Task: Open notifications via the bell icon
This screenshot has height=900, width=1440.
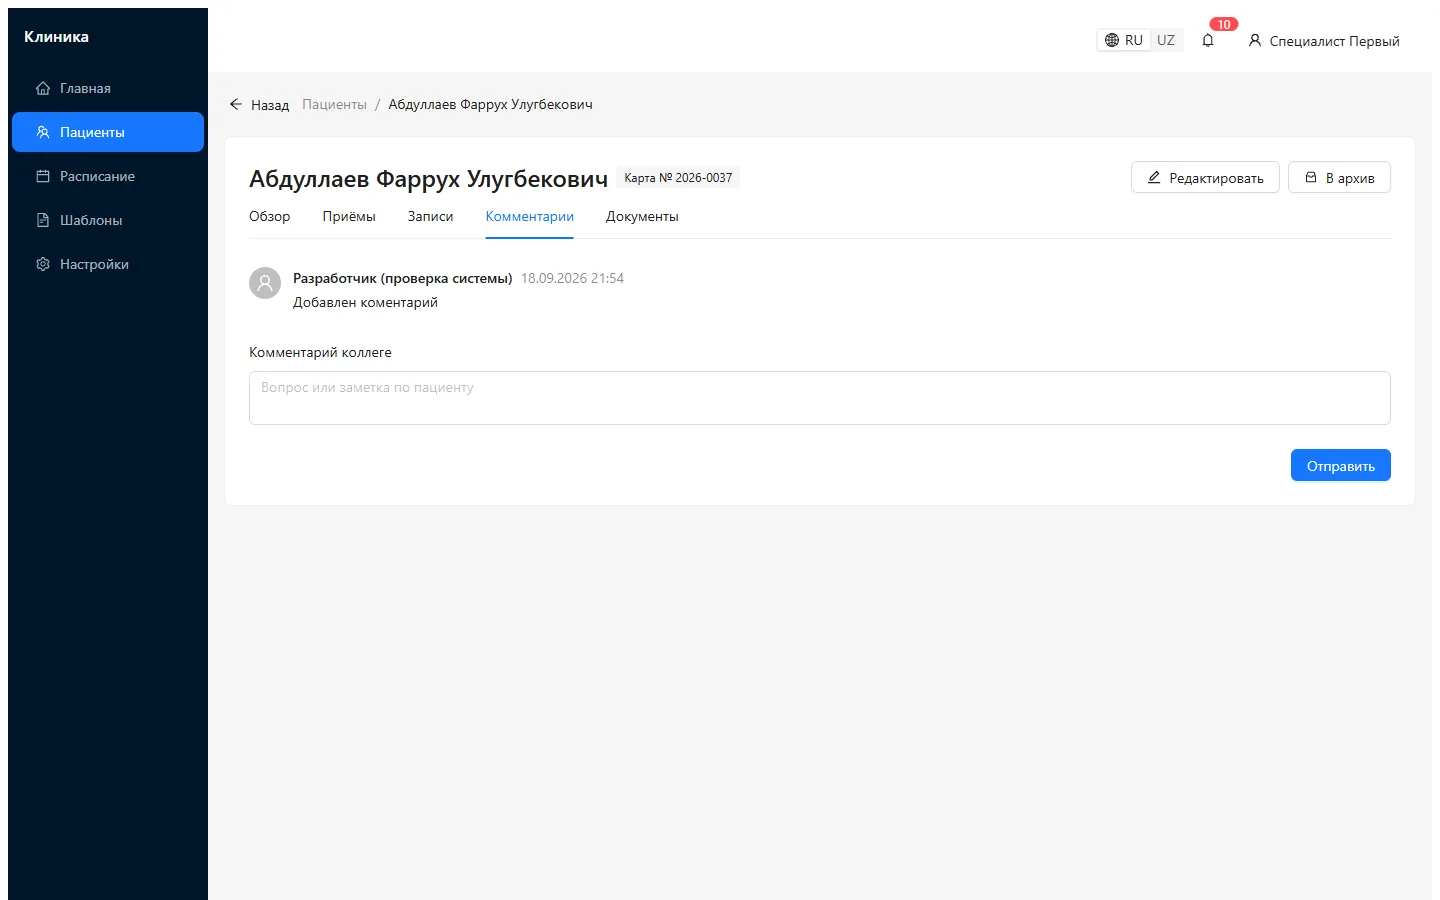Action: [1208, 41]
